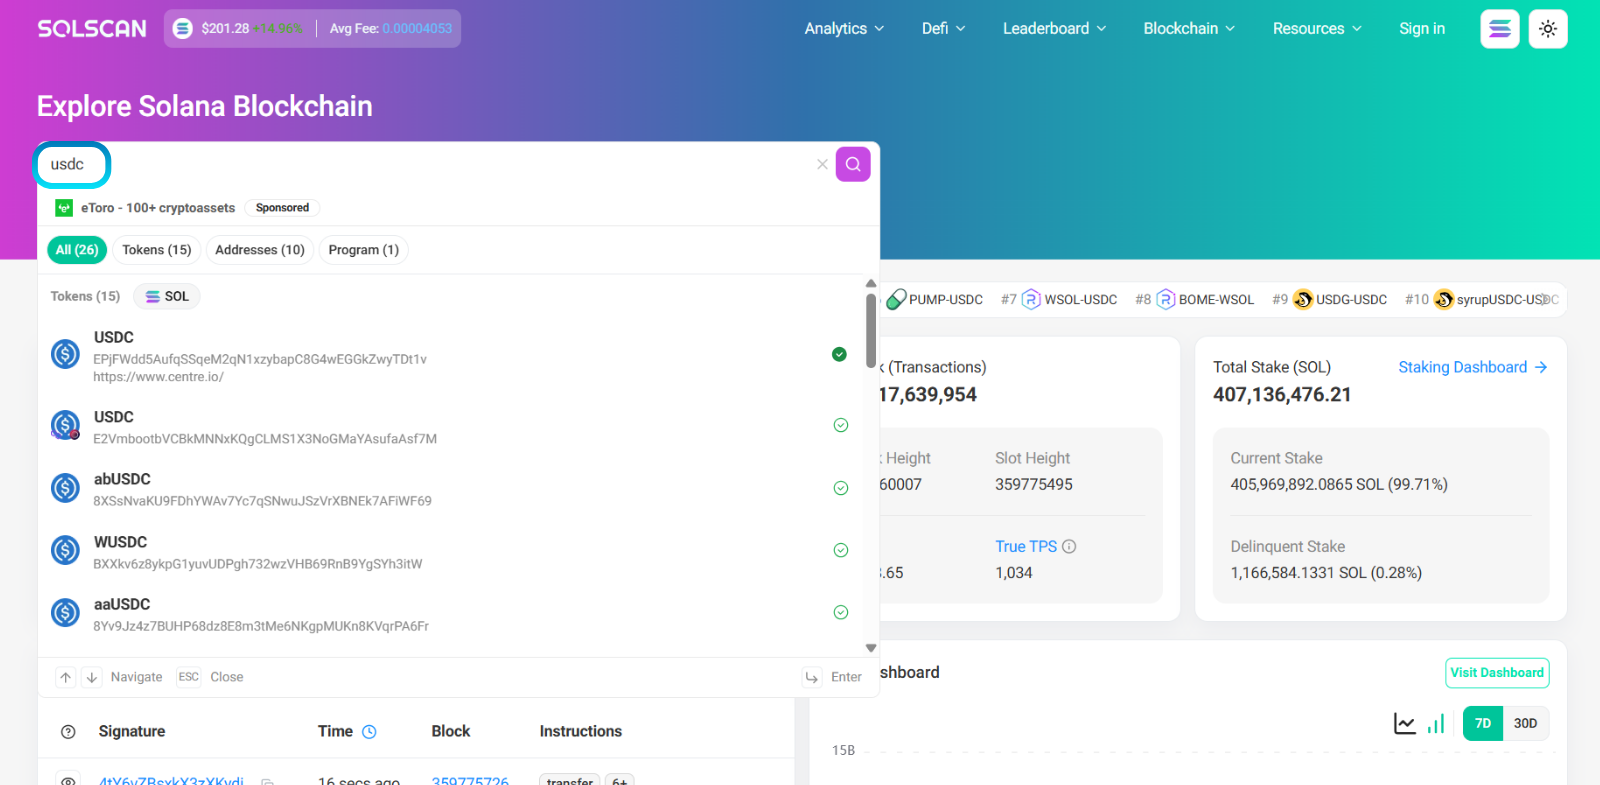Screen dimensions: 1600x785
Task: Click the True TPS link
Action: pyautogui.click(x=1026, y=547)
